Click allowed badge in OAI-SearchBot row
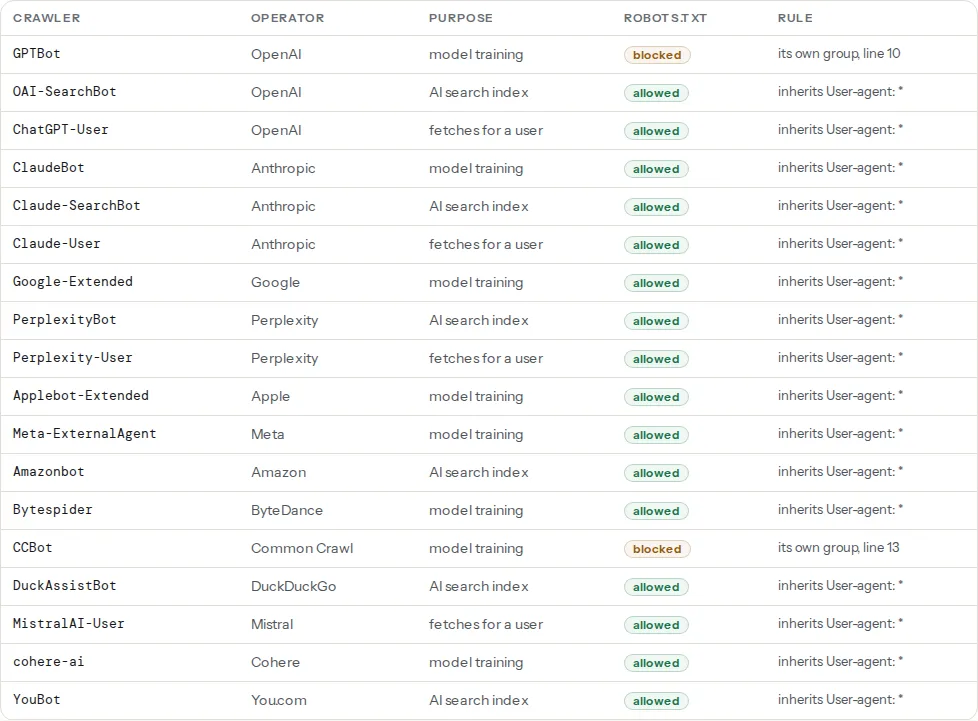The image size is (978, 721). pos(656,93)
